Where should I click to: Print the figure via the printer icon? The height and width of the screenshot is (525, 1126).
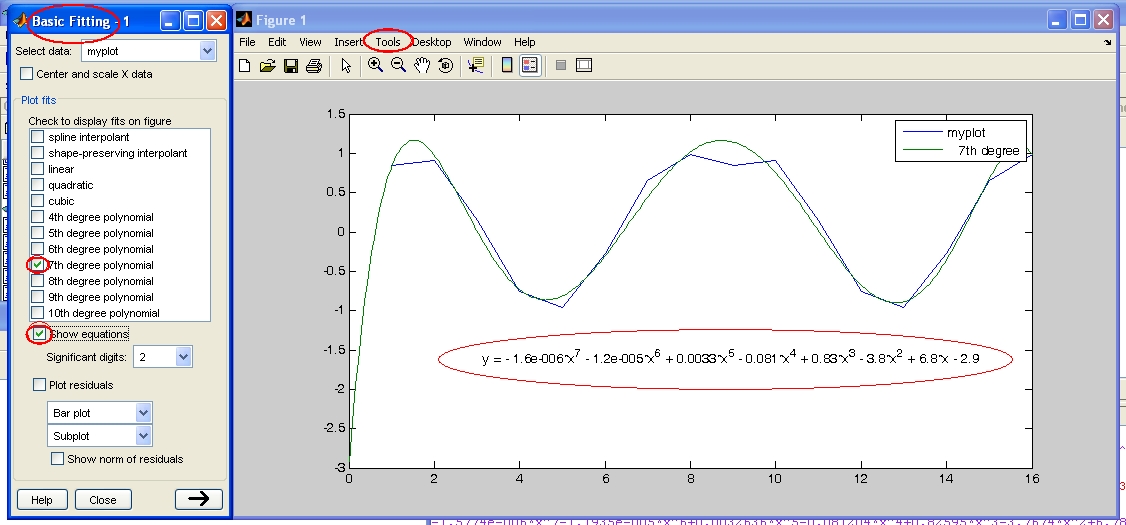coord(313,66)
